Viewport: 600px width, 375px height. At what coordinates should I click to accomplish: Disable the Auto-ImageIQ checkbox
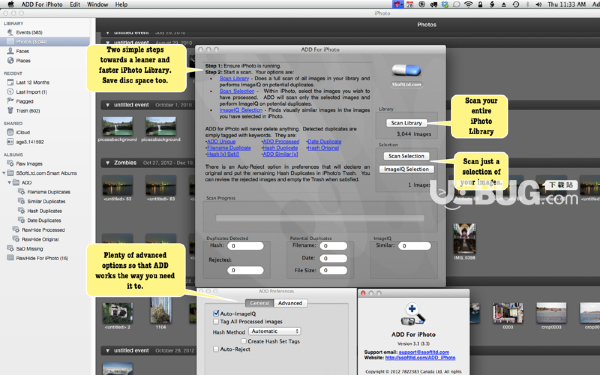[216, 313]
